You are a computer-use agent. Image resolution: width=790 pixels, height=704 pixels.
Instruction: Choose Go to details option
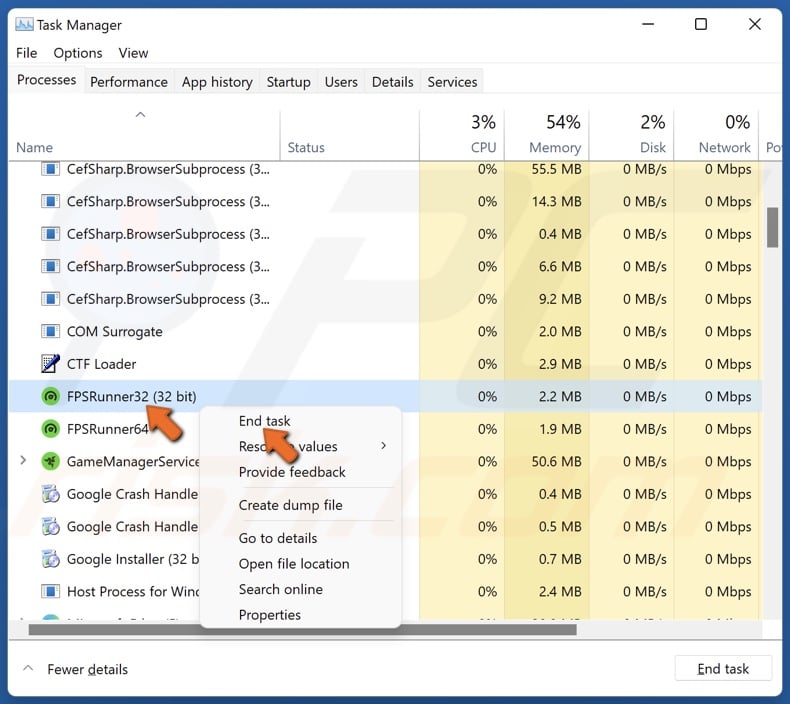[278, 538]
